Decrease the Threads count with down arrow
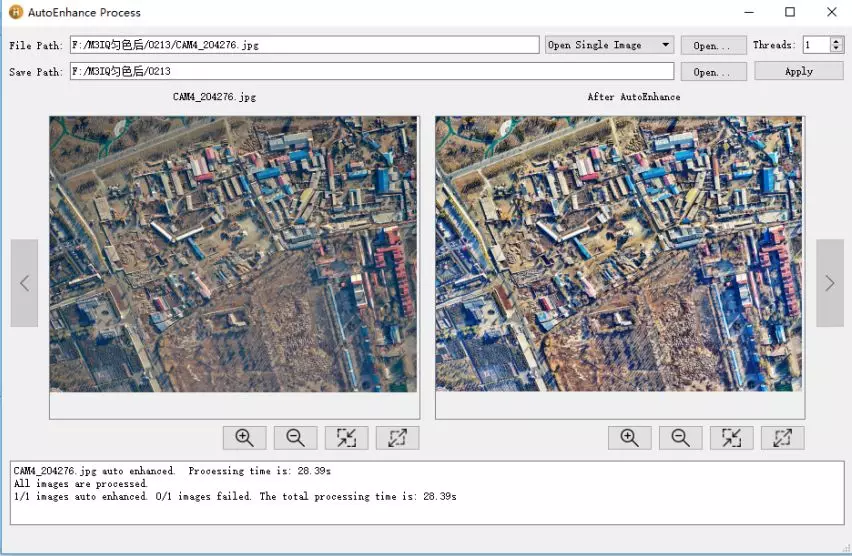This screenshot has height=556, width=852. 837,49
